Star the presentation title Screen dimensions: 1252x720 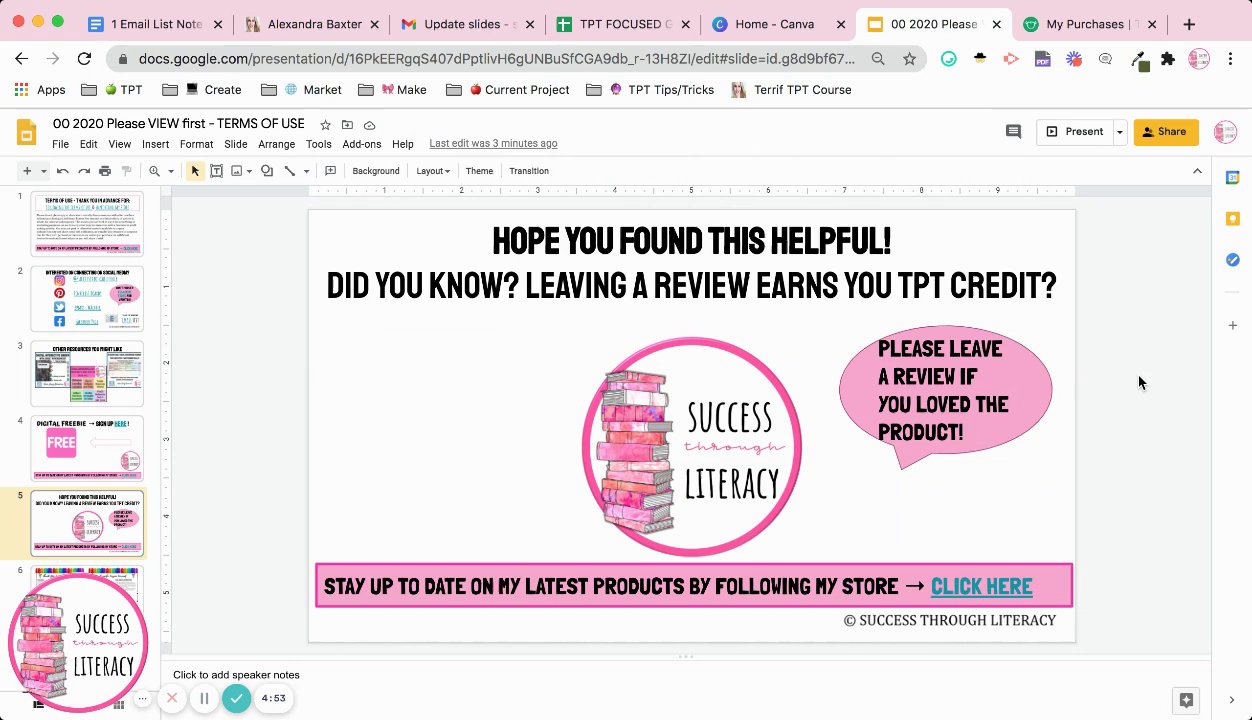point(325,124)
